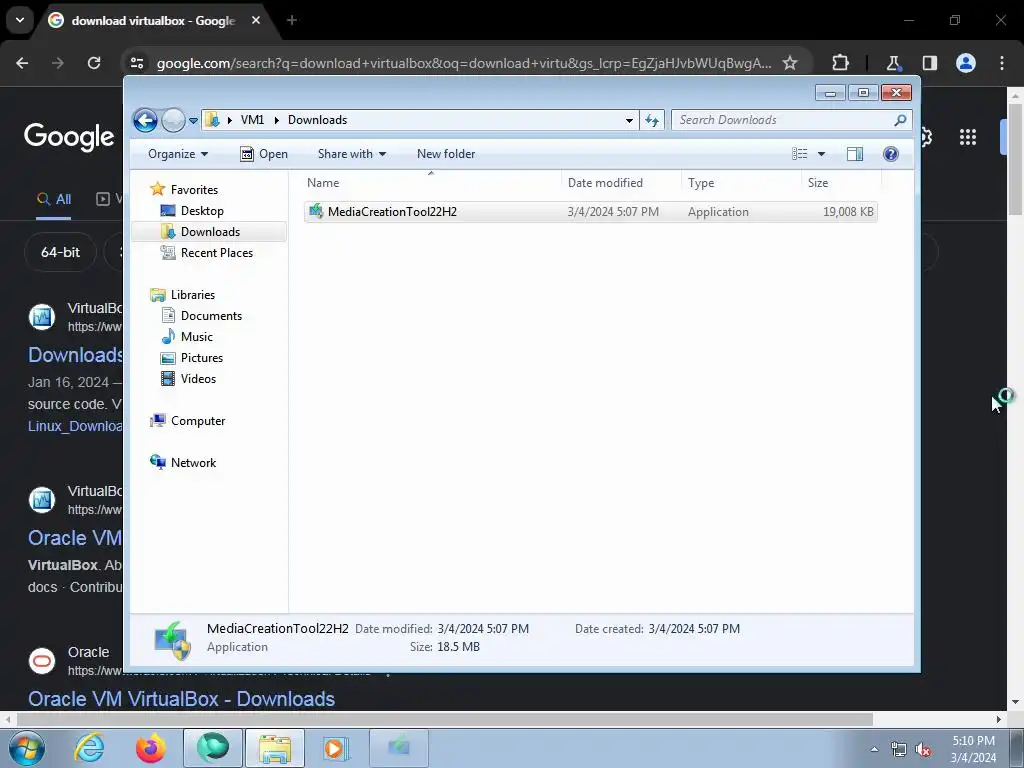Expand the address bar previous locations dropdown
Image resolution: width=1024 pixels, height=768 pixels.
tap(629, 120)
